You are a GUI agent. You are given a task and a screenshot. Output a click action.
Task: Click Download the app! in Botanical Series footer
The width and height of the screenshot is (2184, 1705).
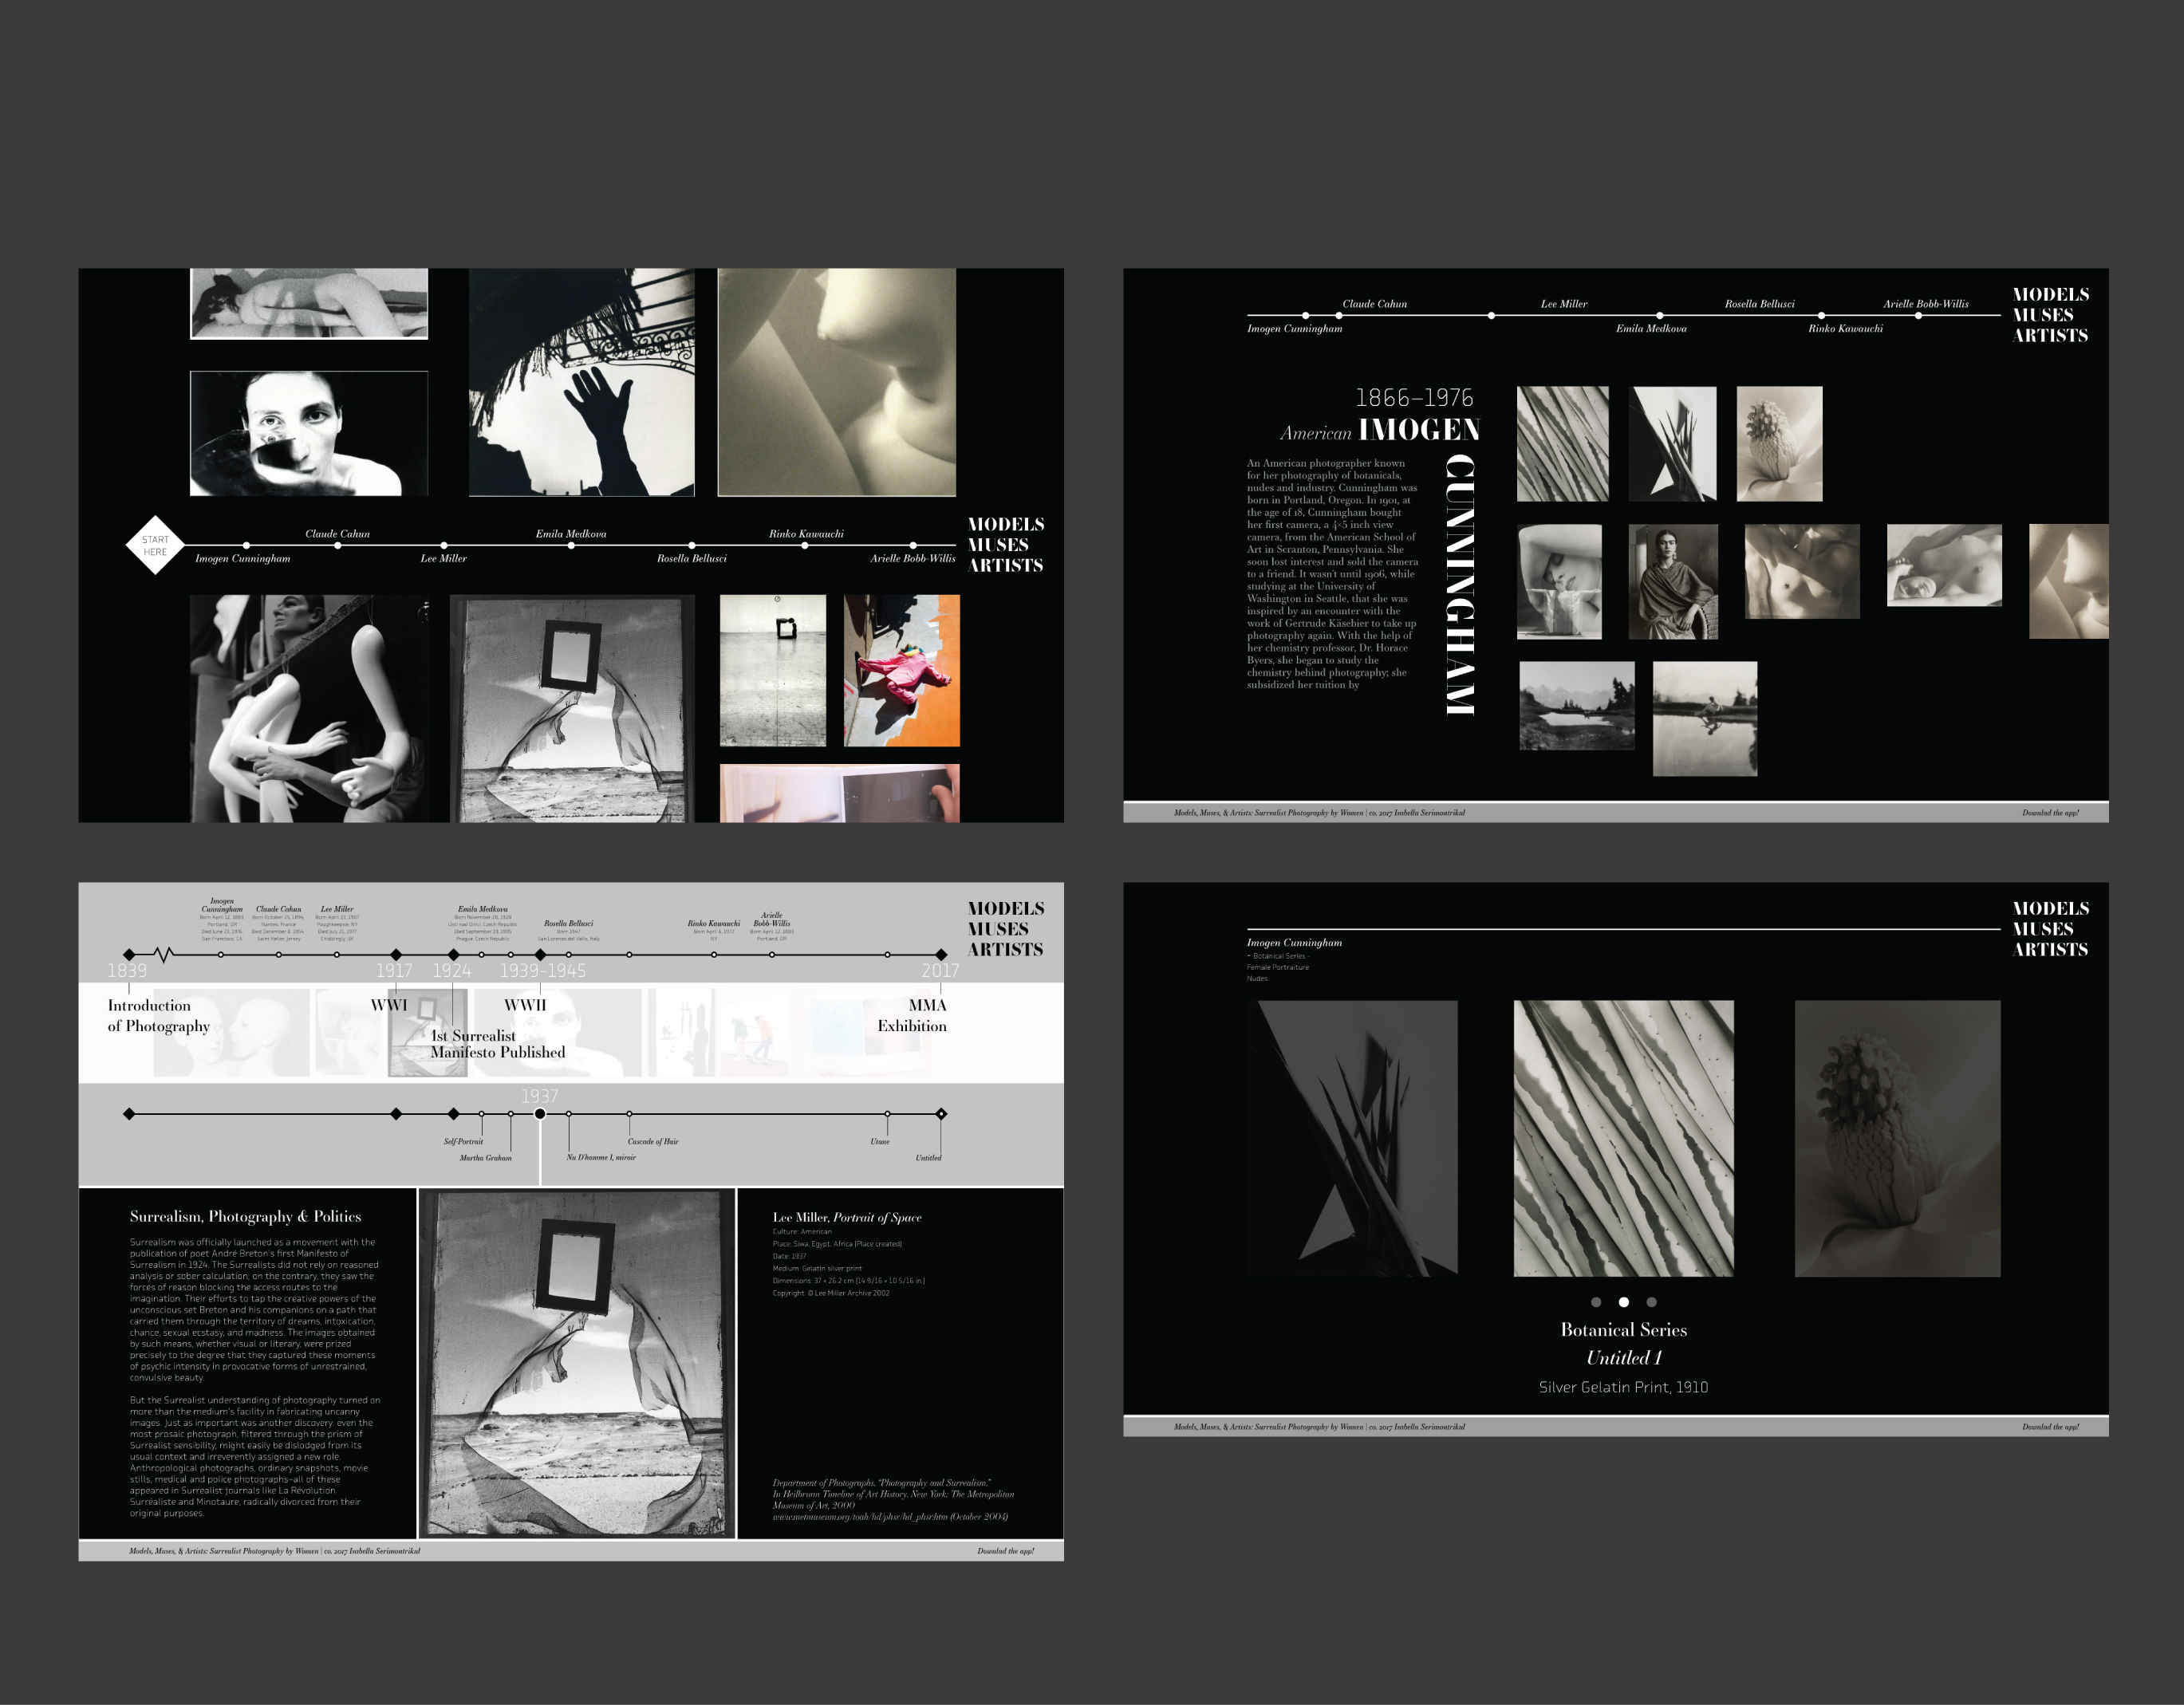2050,1427
